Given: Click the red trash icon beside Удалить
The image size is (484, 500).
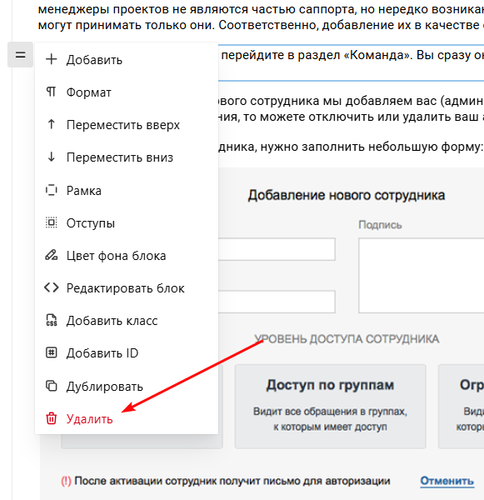Looking at the screenshot, I should coord(51,418).
